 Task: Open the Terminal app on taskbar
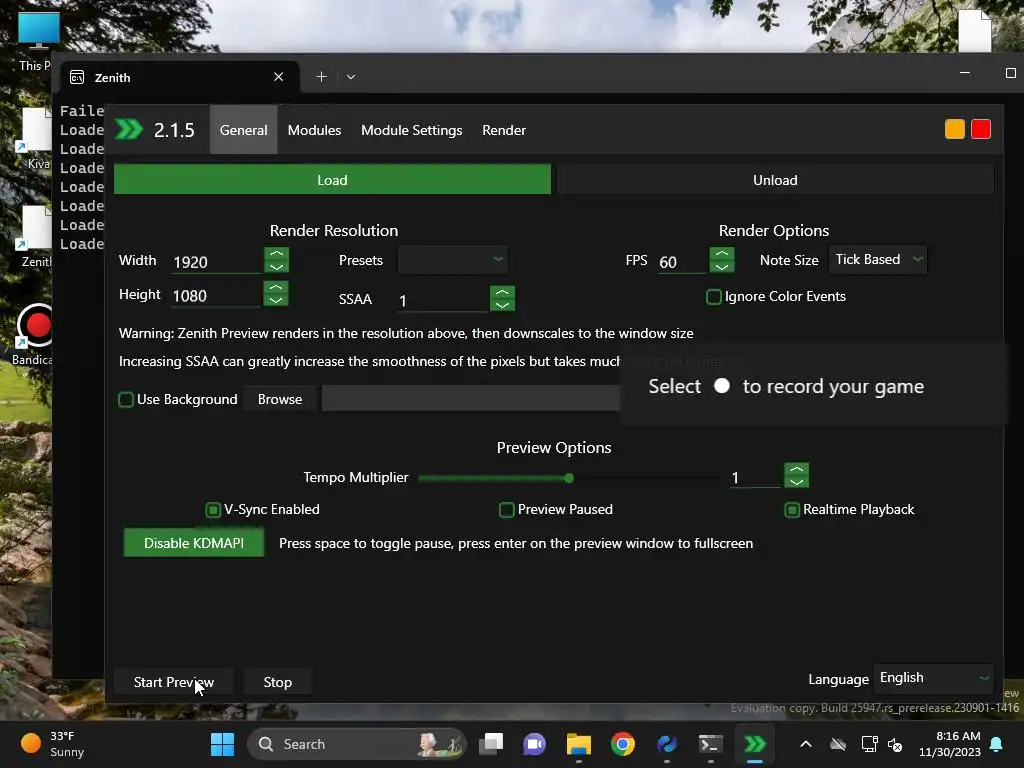(711, 744)
